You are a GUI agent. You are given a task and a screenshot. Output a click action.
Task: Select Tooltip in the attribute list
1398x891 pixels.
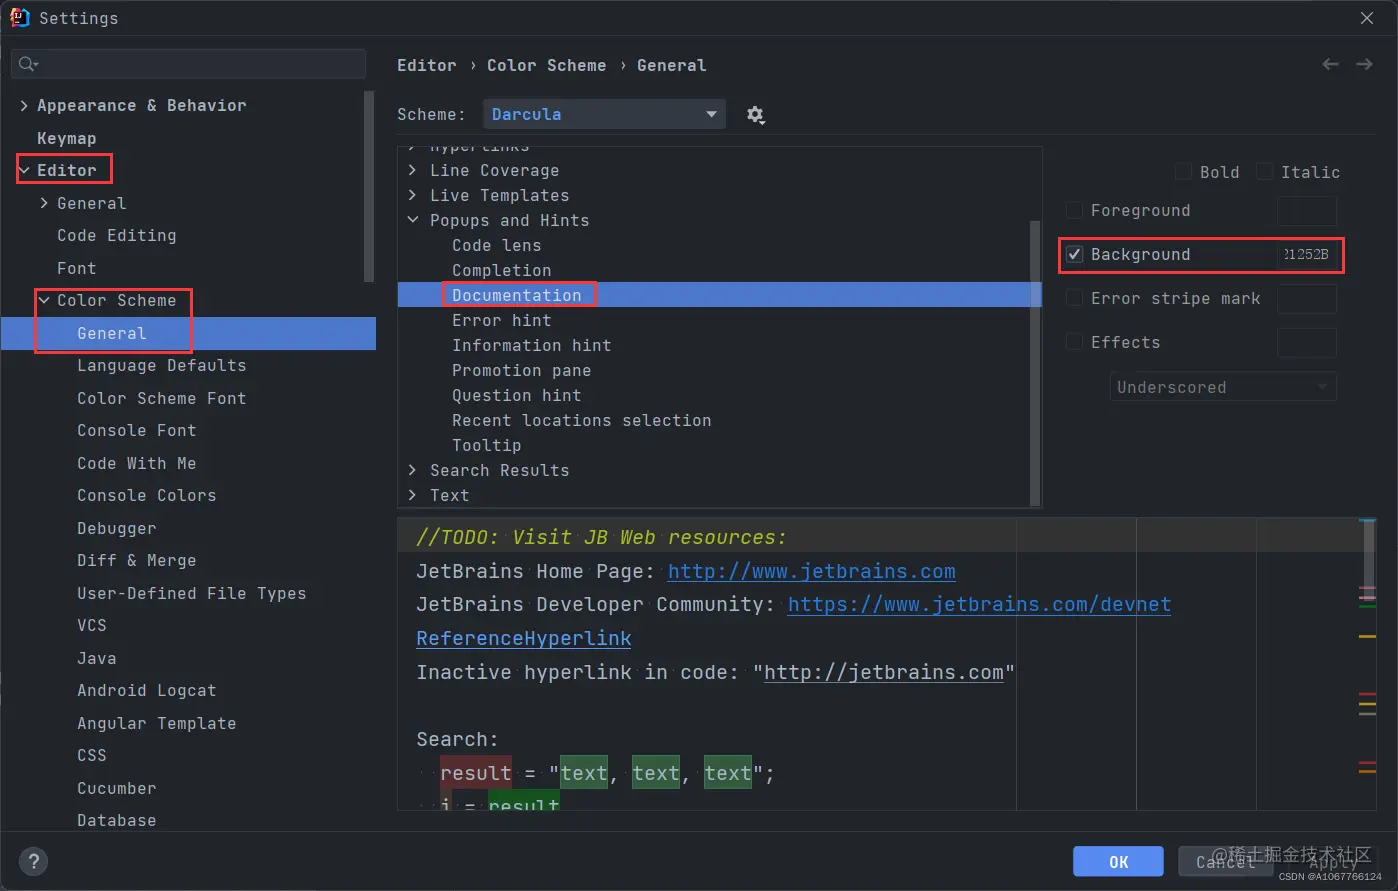(487, 445)
